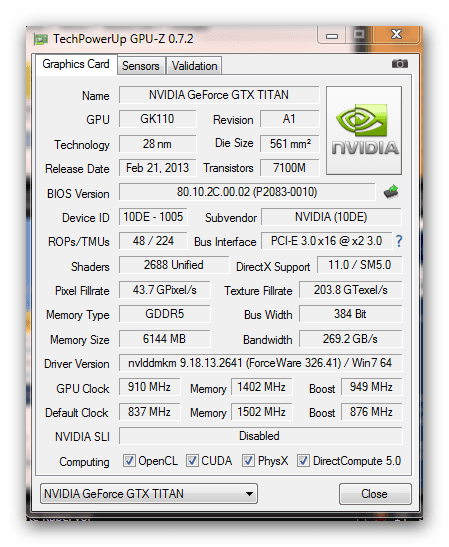Close the window with the X button
The height and width of the screenshot is (547, 449).
[396, 35]
